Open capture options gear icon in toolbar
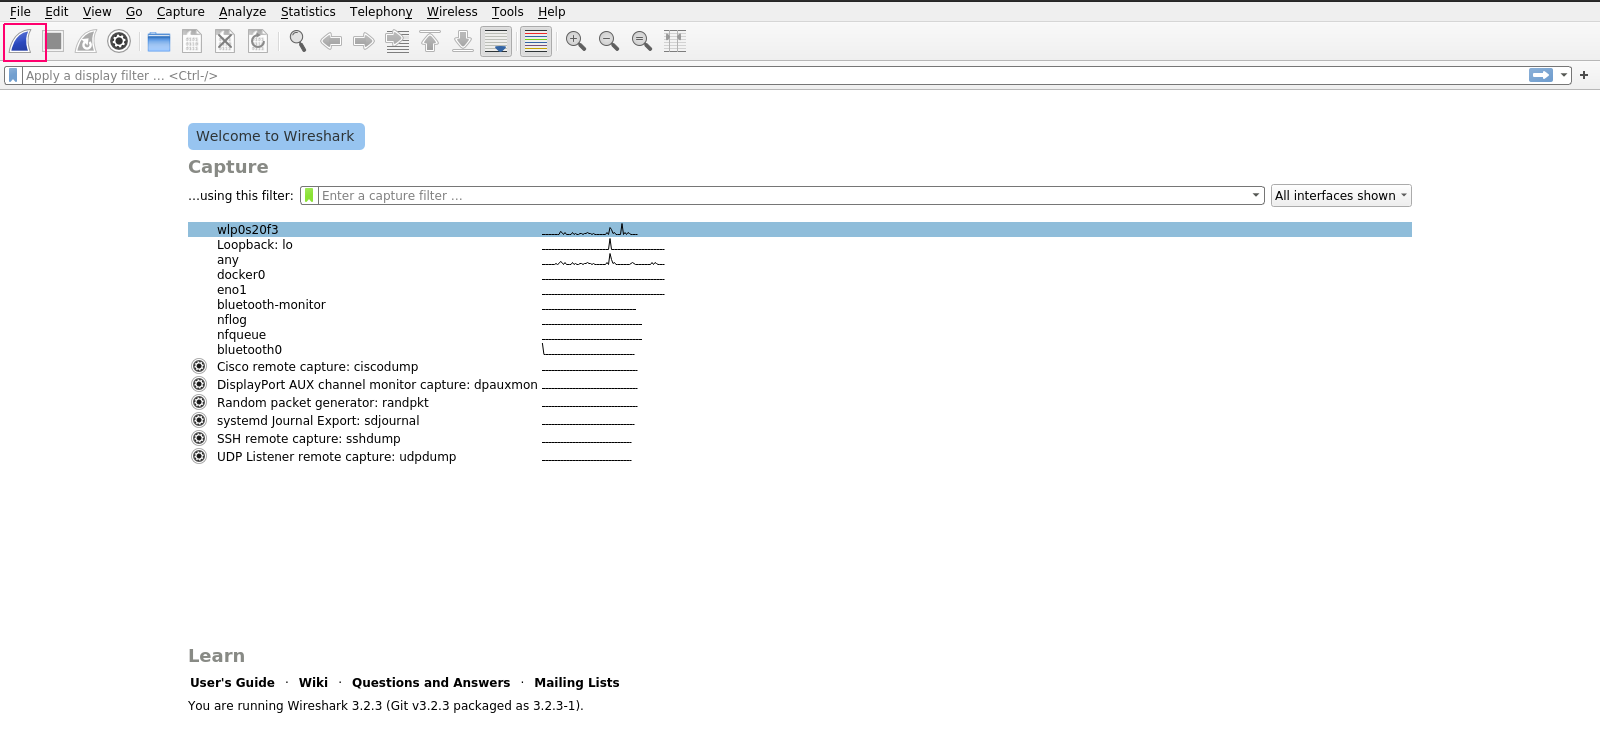Screen dimensions: 1600x736 (119, 41)
